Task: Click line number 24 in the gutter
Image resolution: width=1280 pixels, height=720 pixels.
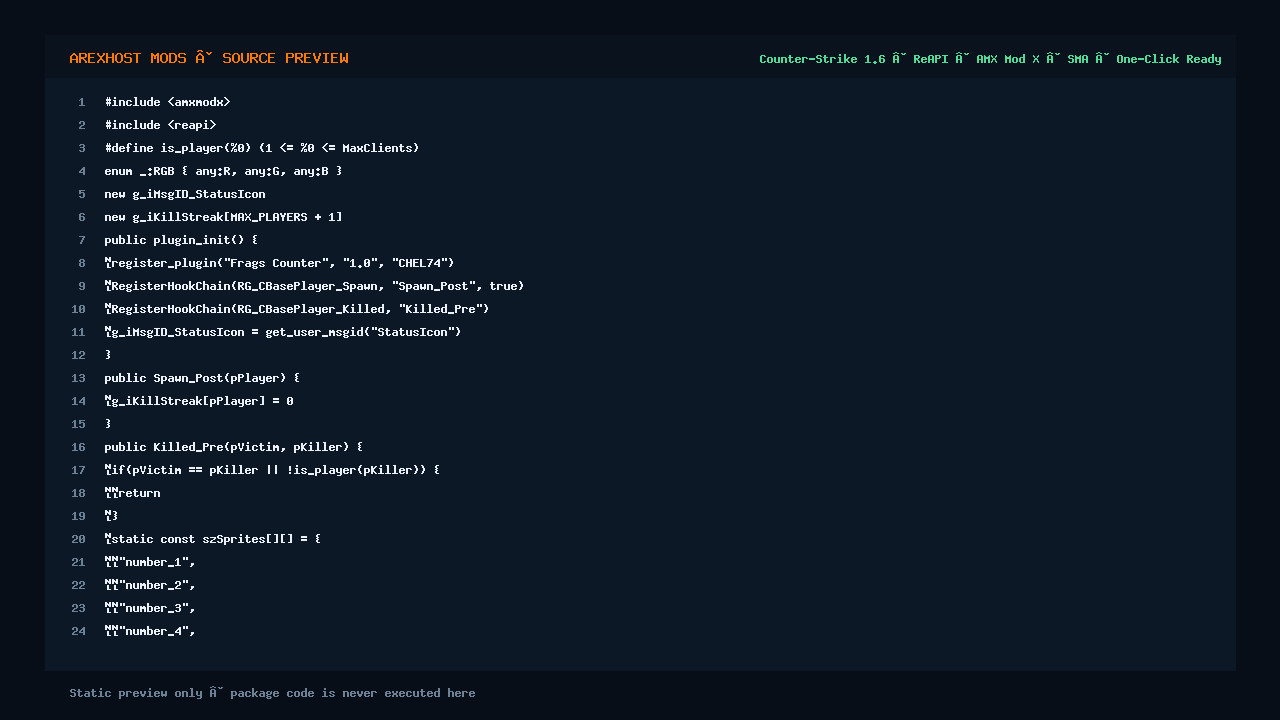Action: (x=79, y=631)
